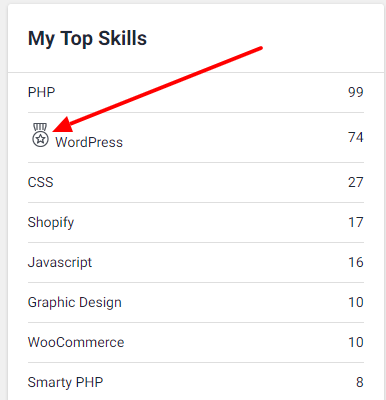Click the certification medal icon beside WordPress
The image size is (386, 400).
(x=40, y=135)
